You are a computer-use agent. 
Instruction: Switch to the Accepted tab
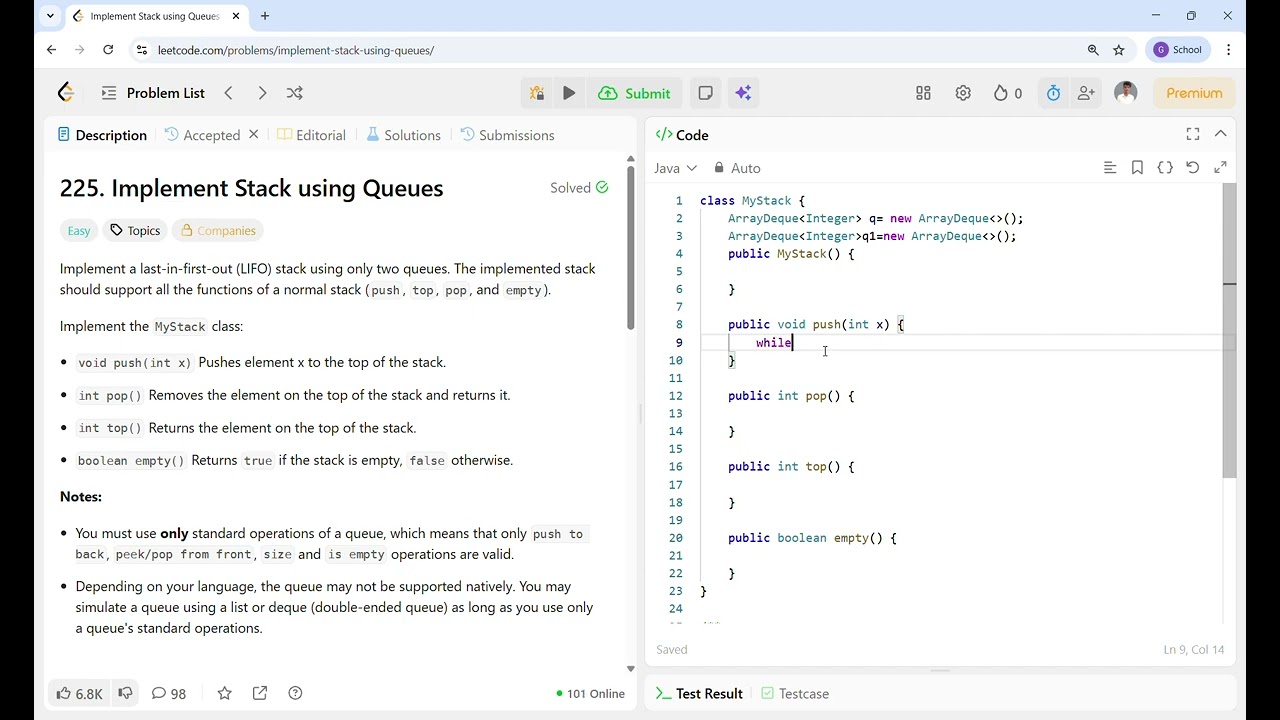point(202,135)
